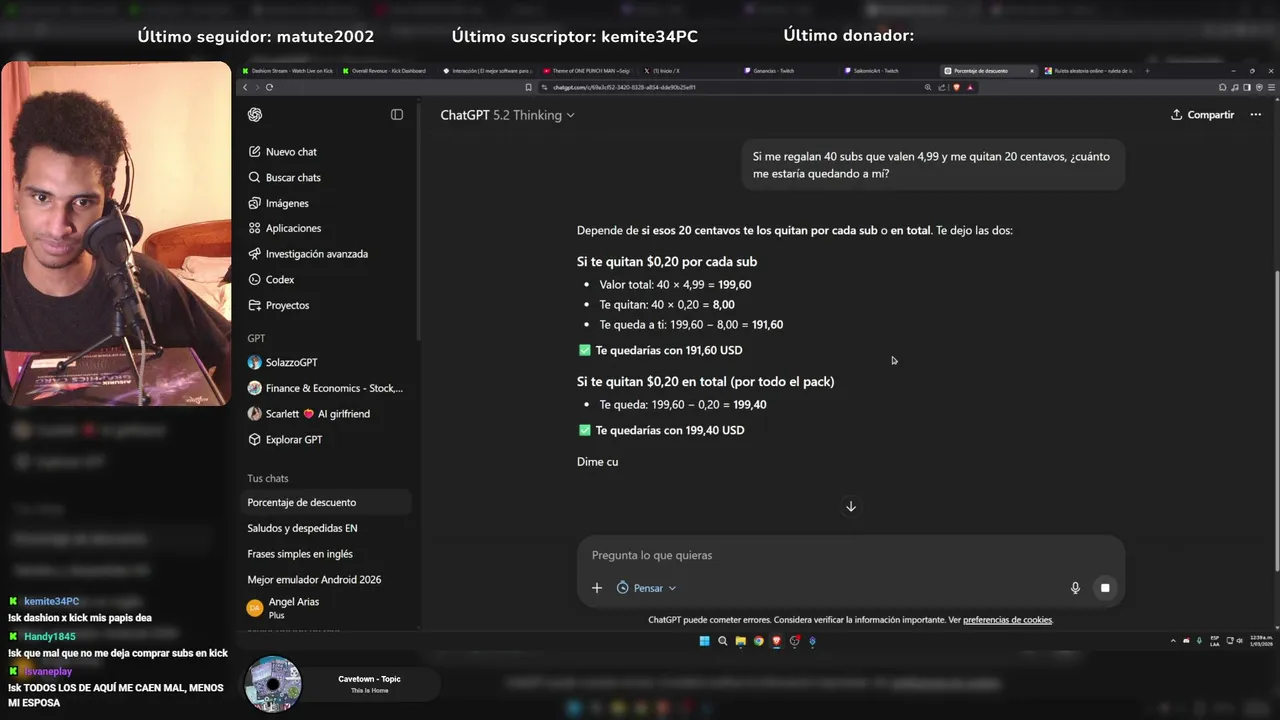
Task: Go back using browser back arrow
Action: point(245,87)
